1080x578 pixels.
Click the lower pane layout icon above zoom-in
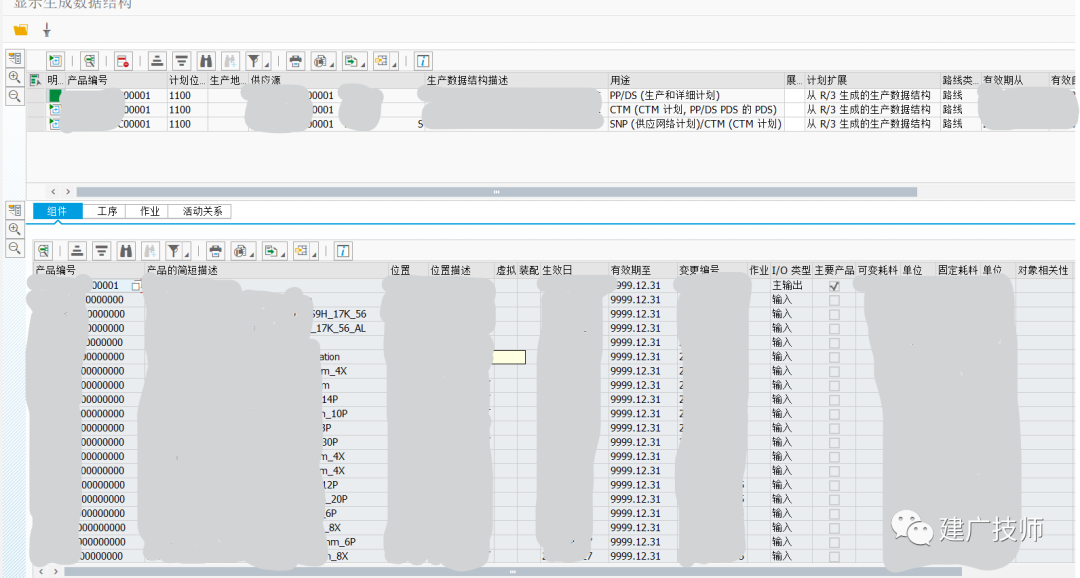click(14, 210)
